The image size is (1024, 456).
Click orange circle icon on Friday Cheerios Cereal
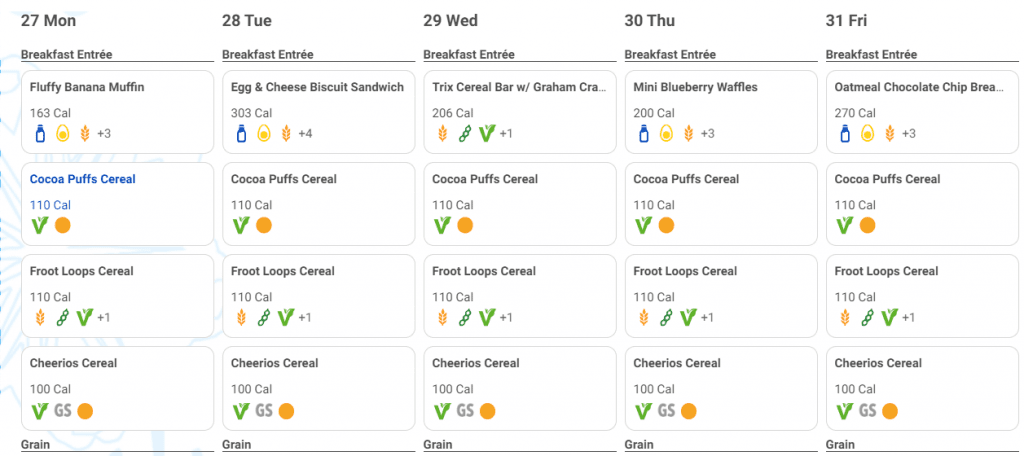pos(889,411)
